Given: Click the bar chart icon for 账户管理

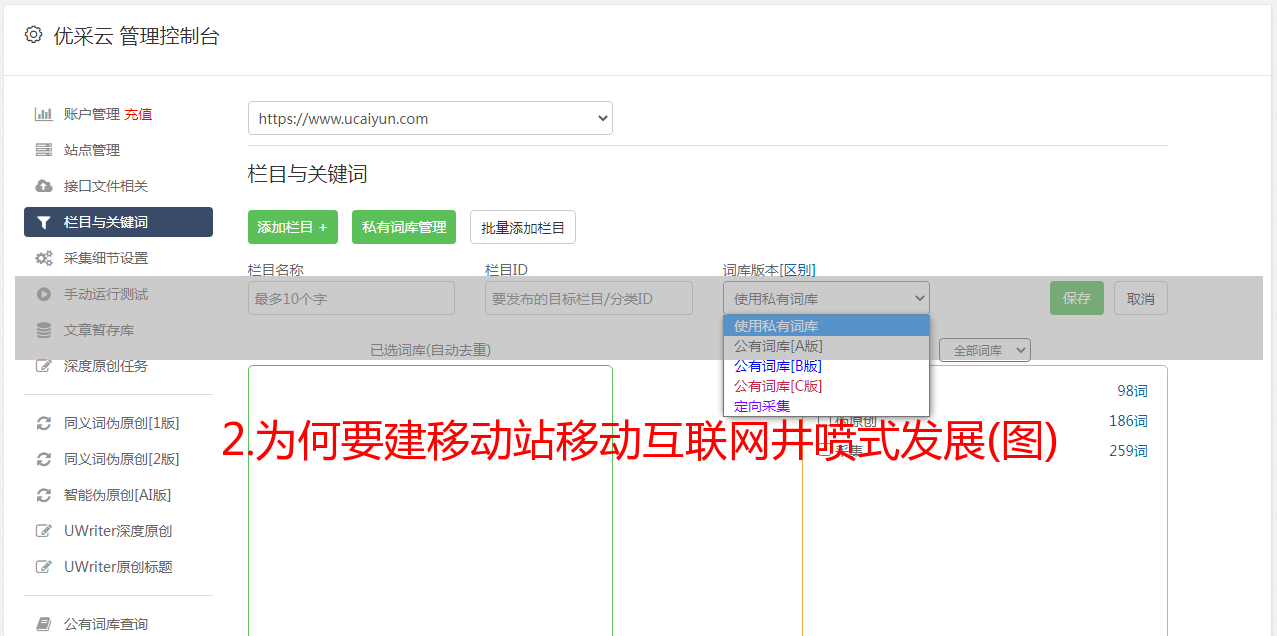Looking at the screenshot, I should click(43, 114).
